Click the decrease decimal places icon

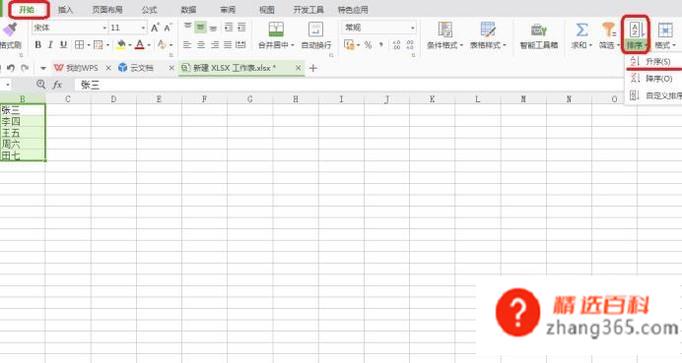pos(410,45)
